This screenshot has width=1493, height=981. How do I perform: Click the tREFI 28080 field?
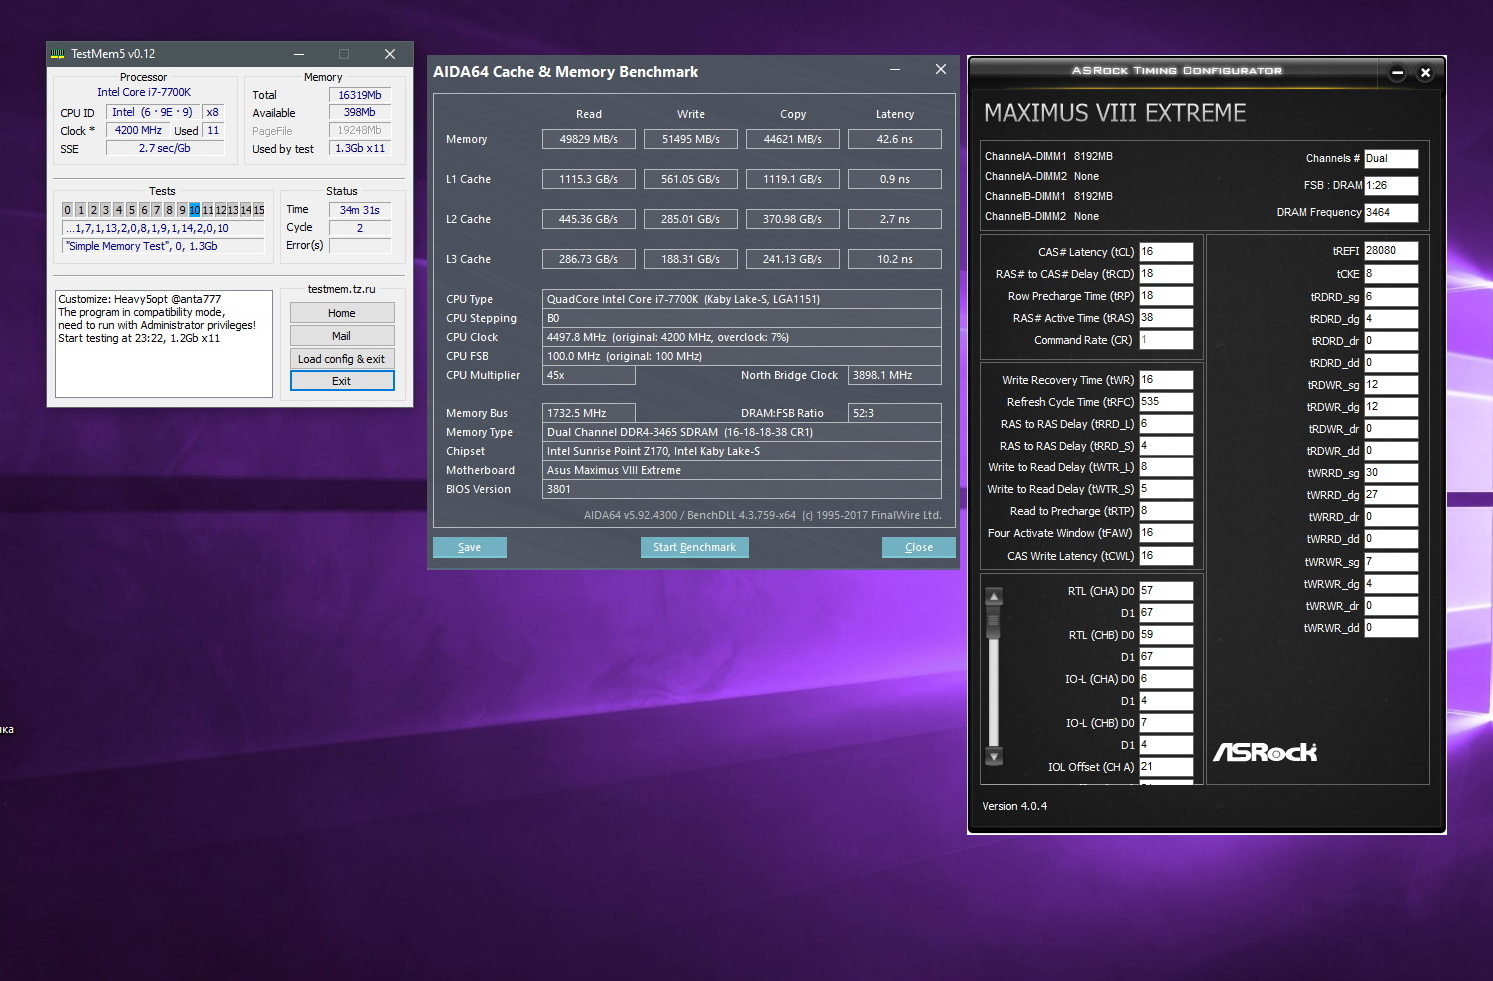point(1391,251)
